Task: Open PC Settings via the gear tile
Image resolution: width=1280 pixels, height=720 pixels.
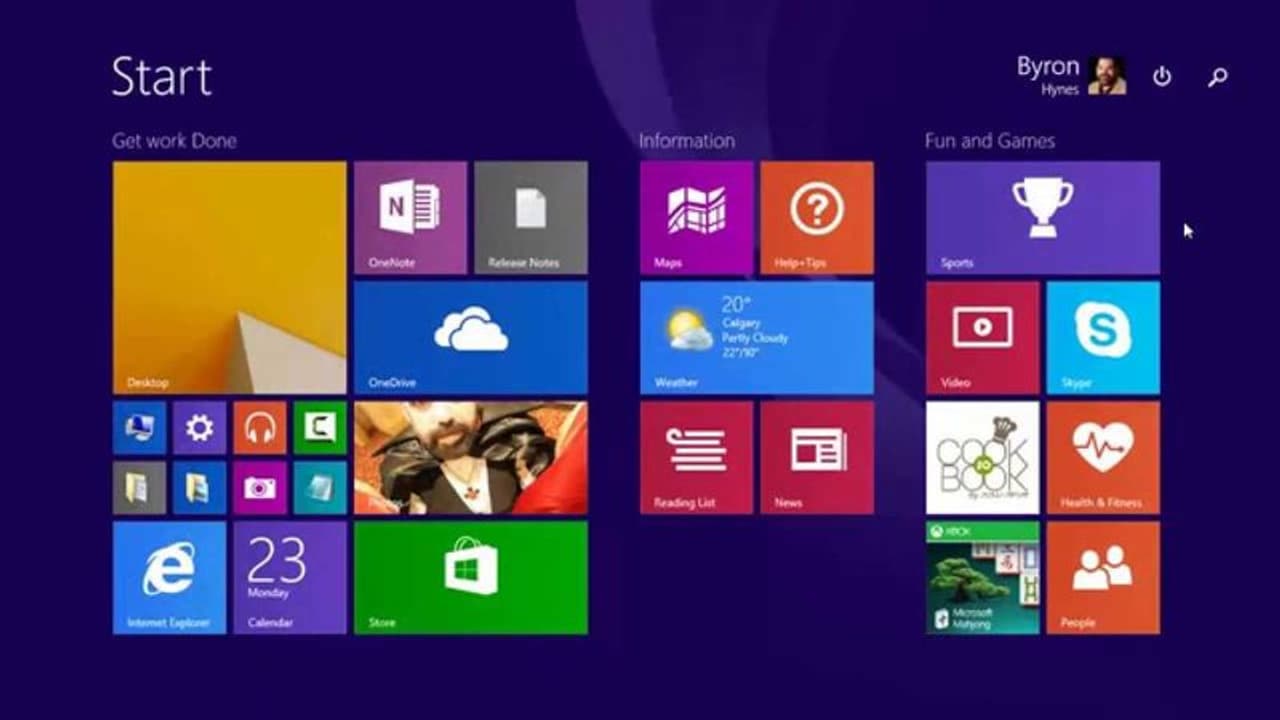Action: [x=199, y=428]
